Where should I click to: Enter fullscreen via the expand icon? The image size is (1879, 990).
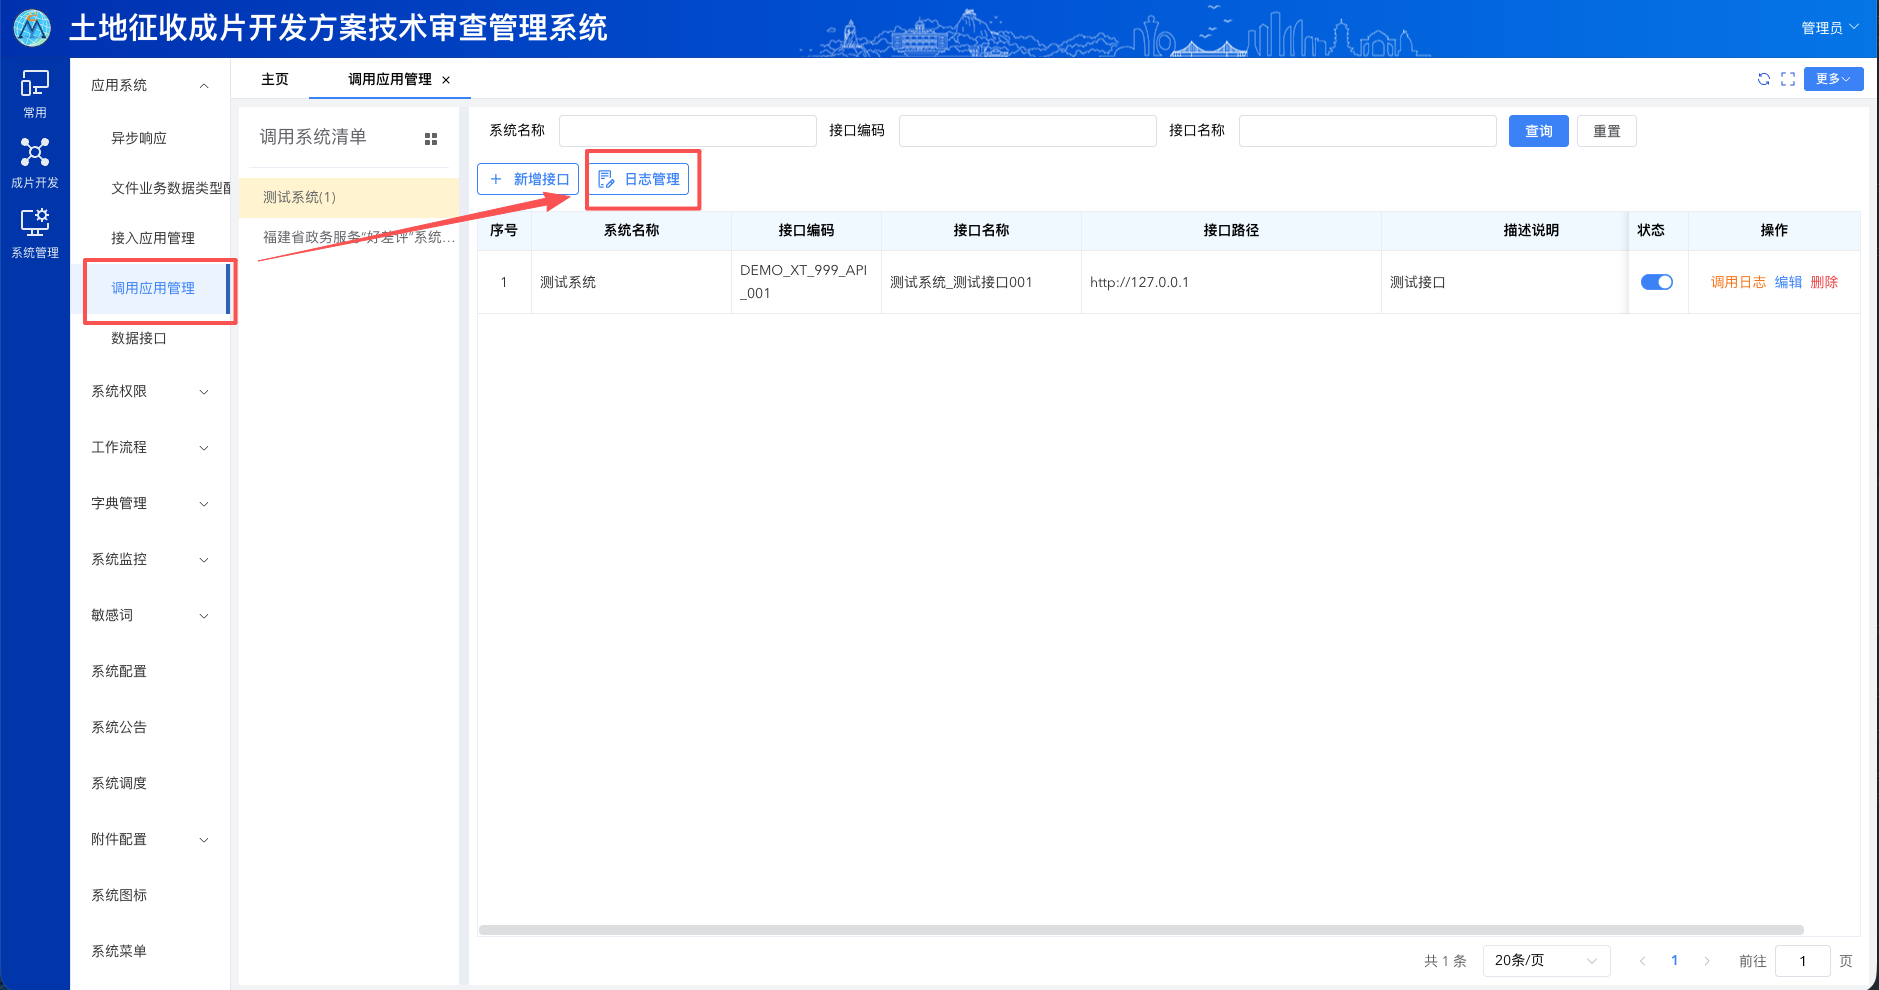[1788, 79]
